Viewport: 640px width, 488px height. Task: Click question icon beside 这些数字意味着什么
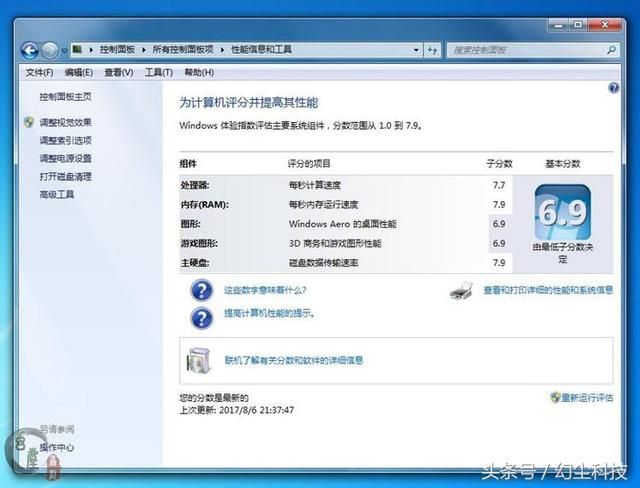pyautogui.click(x=202, y=291)
